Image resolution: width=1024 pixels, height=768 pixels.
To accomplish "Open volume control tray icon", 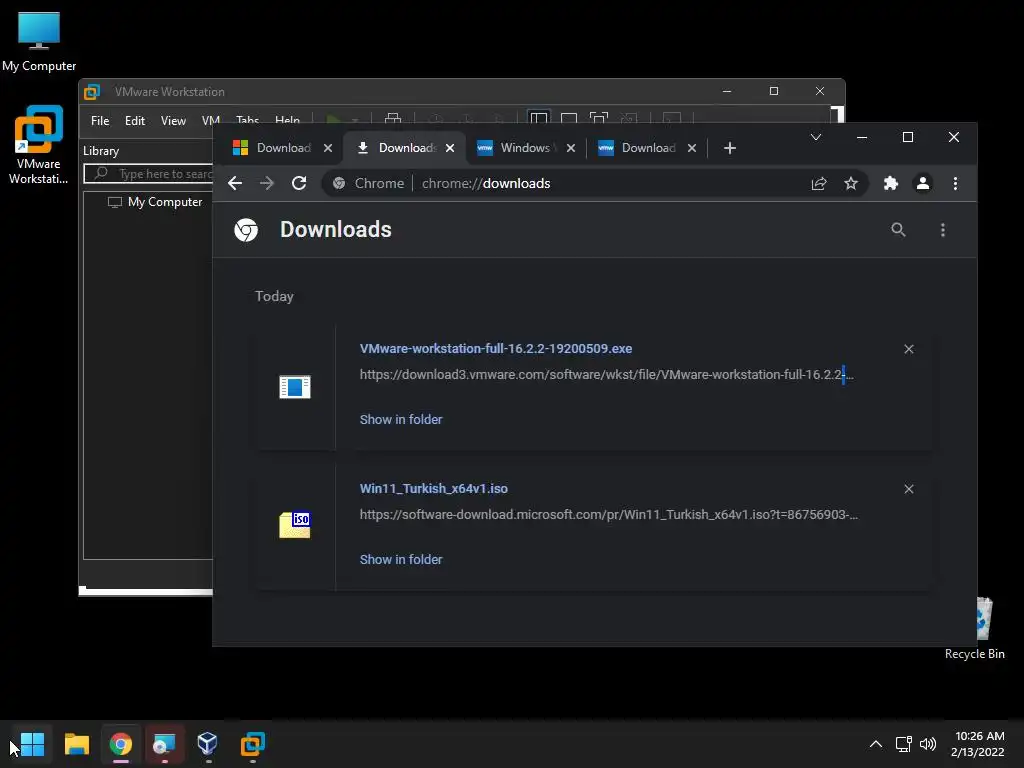I will 928,744.
